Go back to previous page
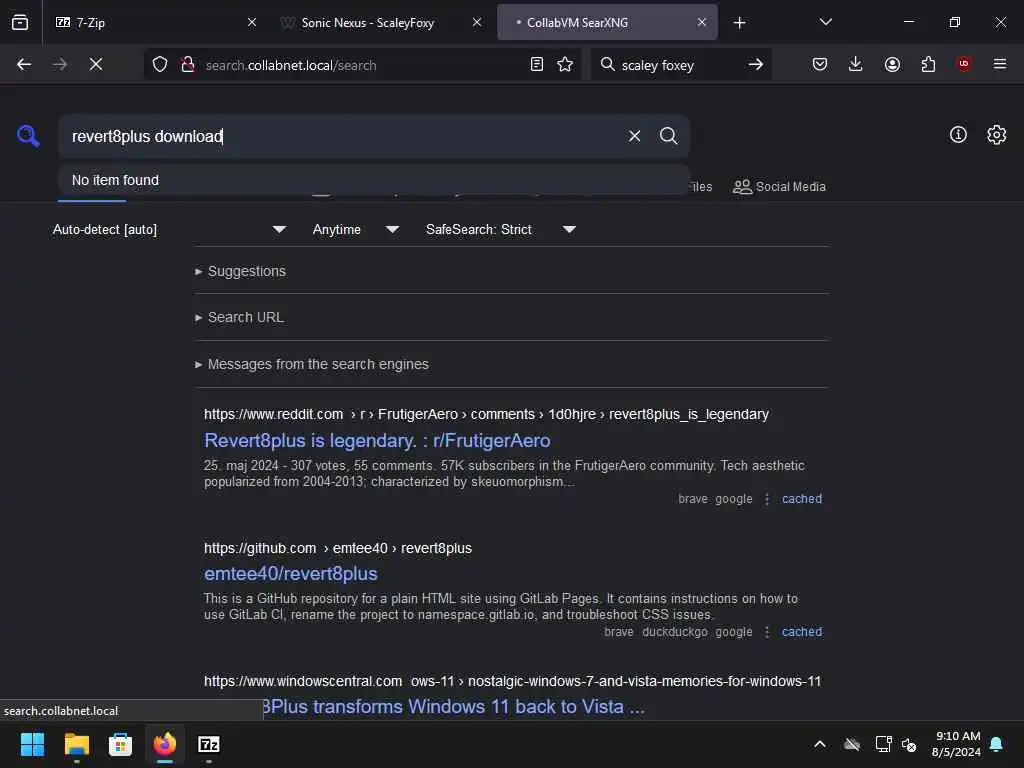Image resolution: width=1024 pixels, height=768 pixels. point(24,64)
